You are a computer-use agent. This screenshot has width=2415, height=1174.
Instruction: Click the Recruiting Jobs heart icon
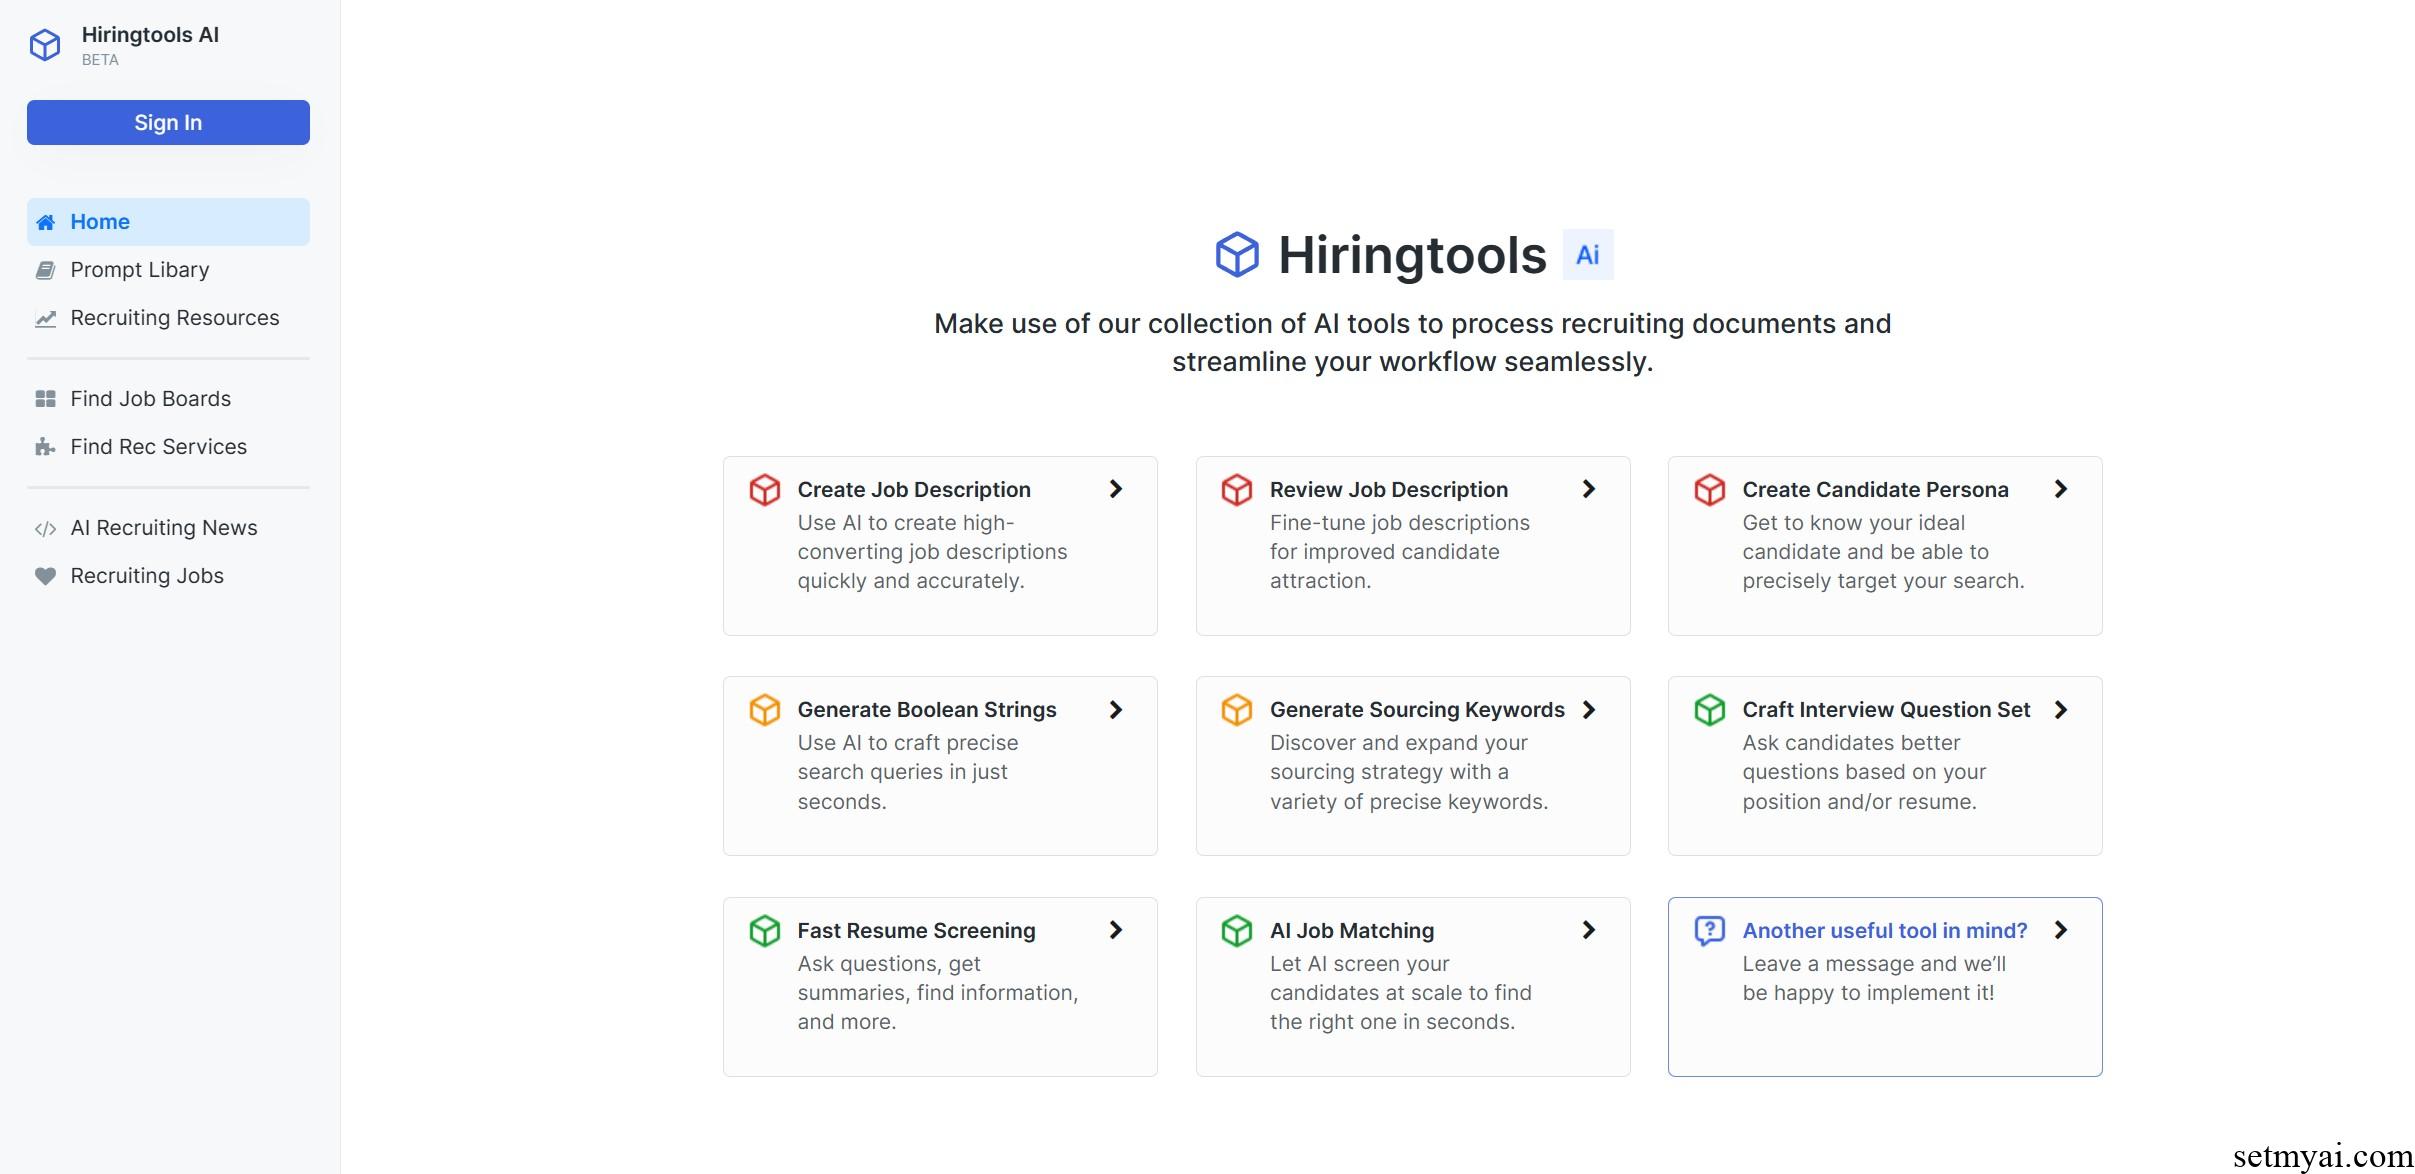tap(45, 576)
